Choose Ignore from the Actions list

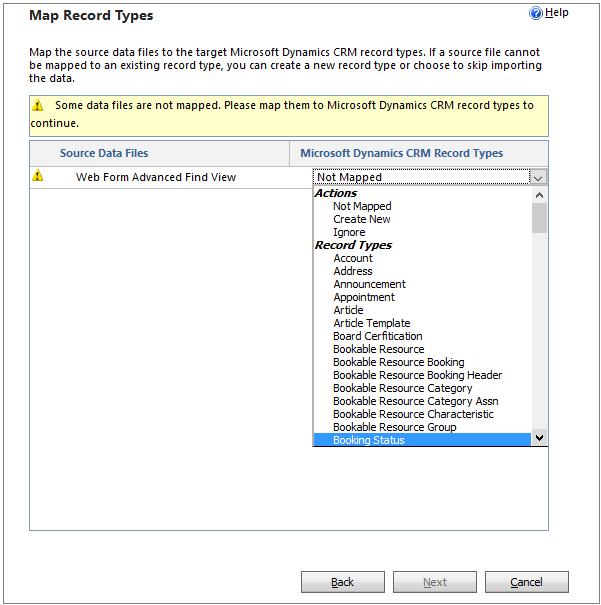coord(349,232)
